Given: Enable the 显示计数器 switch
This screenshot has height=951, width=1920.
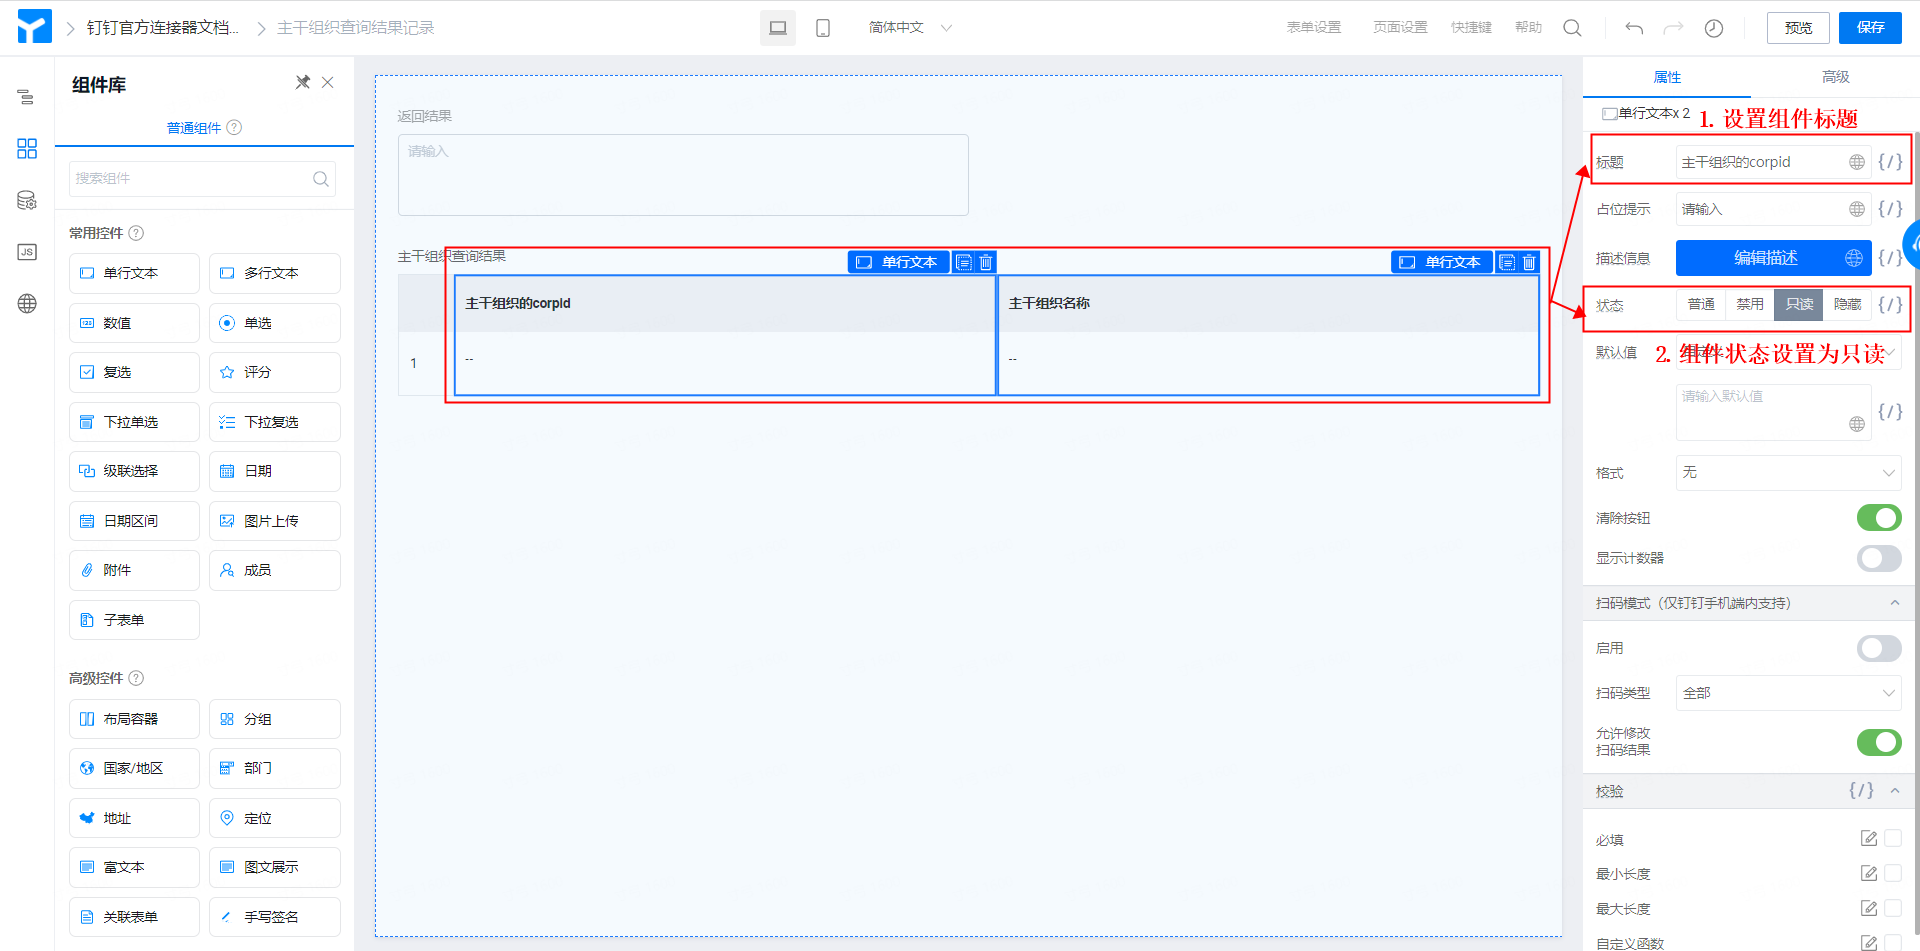Looking at the screenshot, I should coord(1879,558).
